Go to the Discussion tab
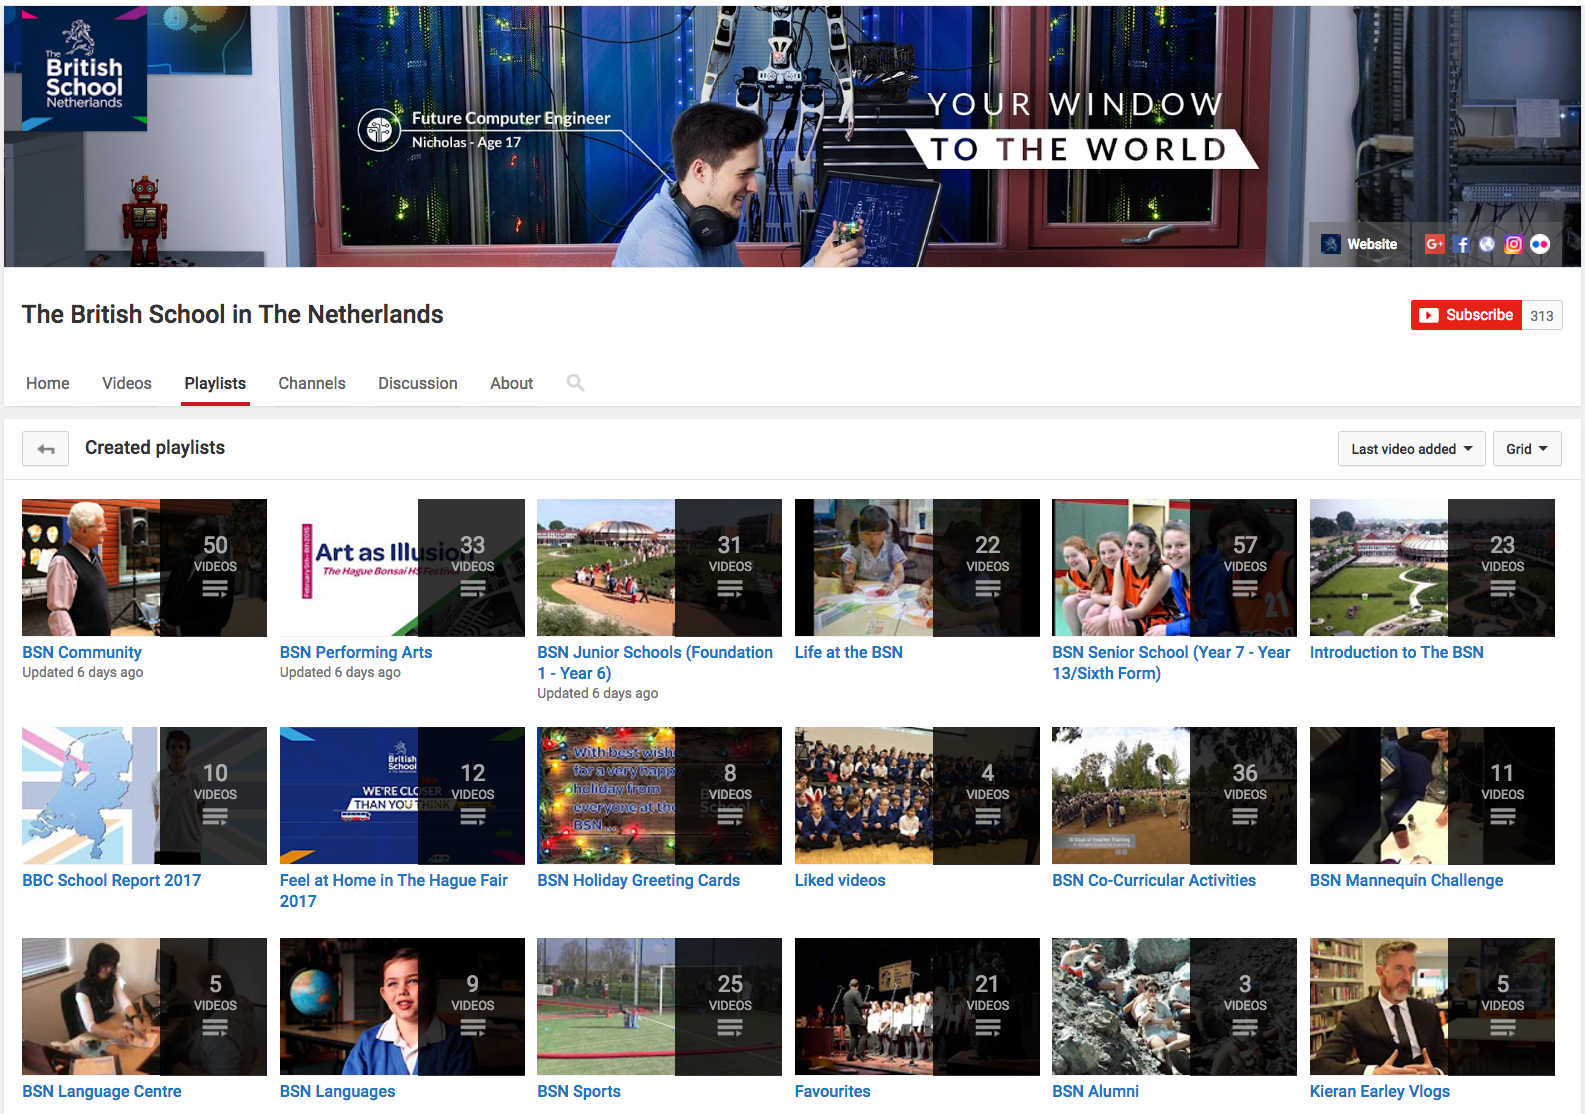Viewport: 1585px width, 1114px height. (417, 384)
